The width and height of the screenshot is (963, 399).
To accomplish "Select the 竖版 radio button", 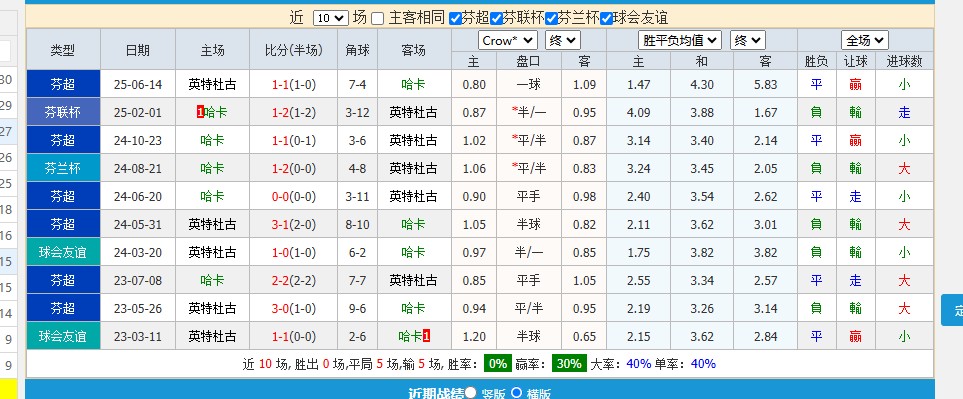I will click(x=470, y=392).
